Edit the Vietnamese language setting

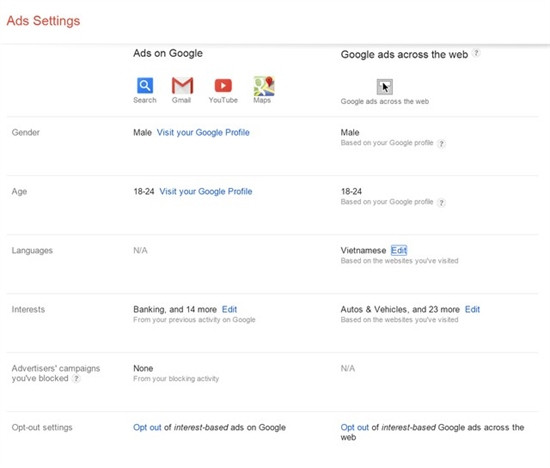click(x=399, y=250)
